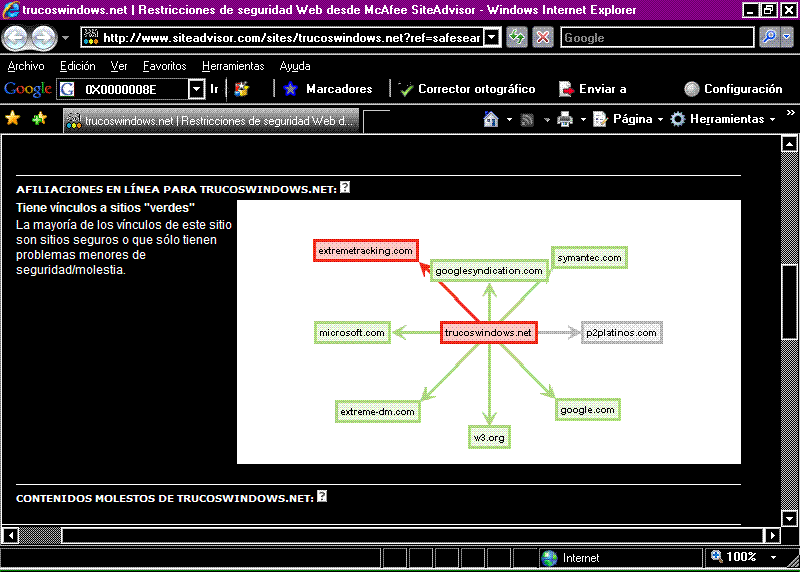
Task: Select the trucoswindows.net tab
Action: pos(213,121)
